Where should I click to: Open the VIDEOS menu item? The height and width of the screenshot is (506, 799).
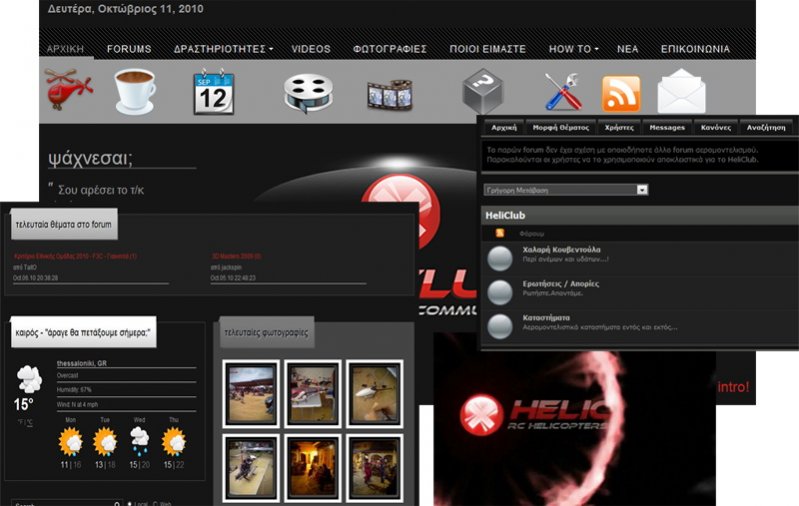click(x=311, y=49)
